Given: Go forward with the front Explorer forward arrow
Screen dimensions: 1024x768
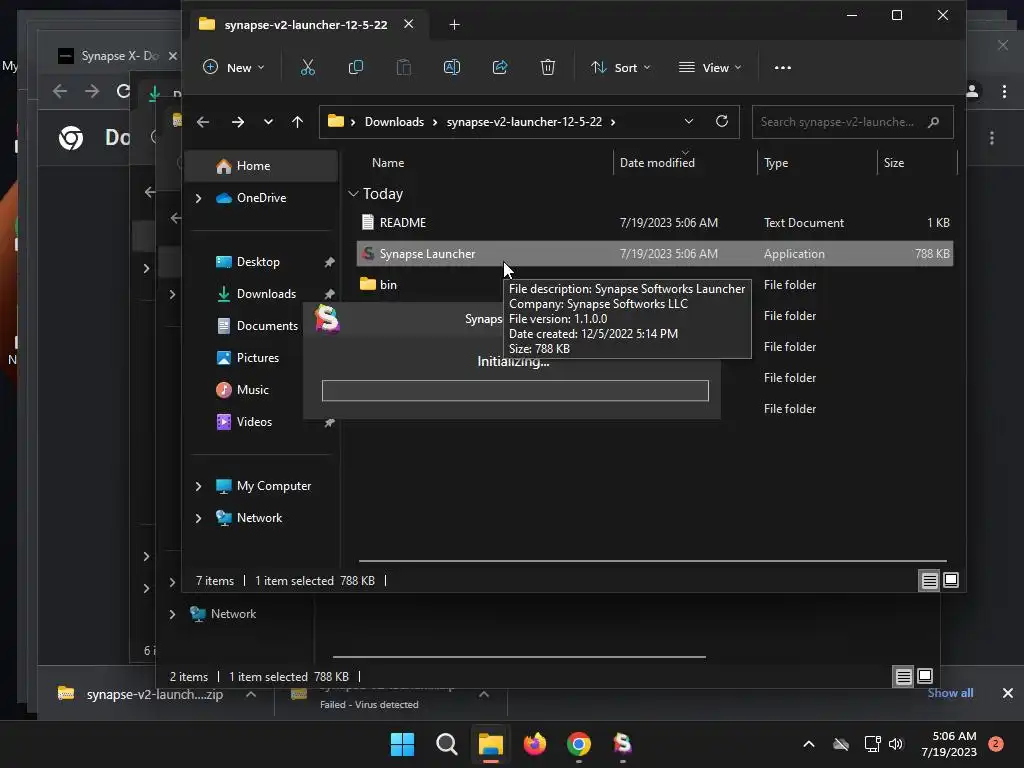Looking at the screenshot, I should coord(238,122).
